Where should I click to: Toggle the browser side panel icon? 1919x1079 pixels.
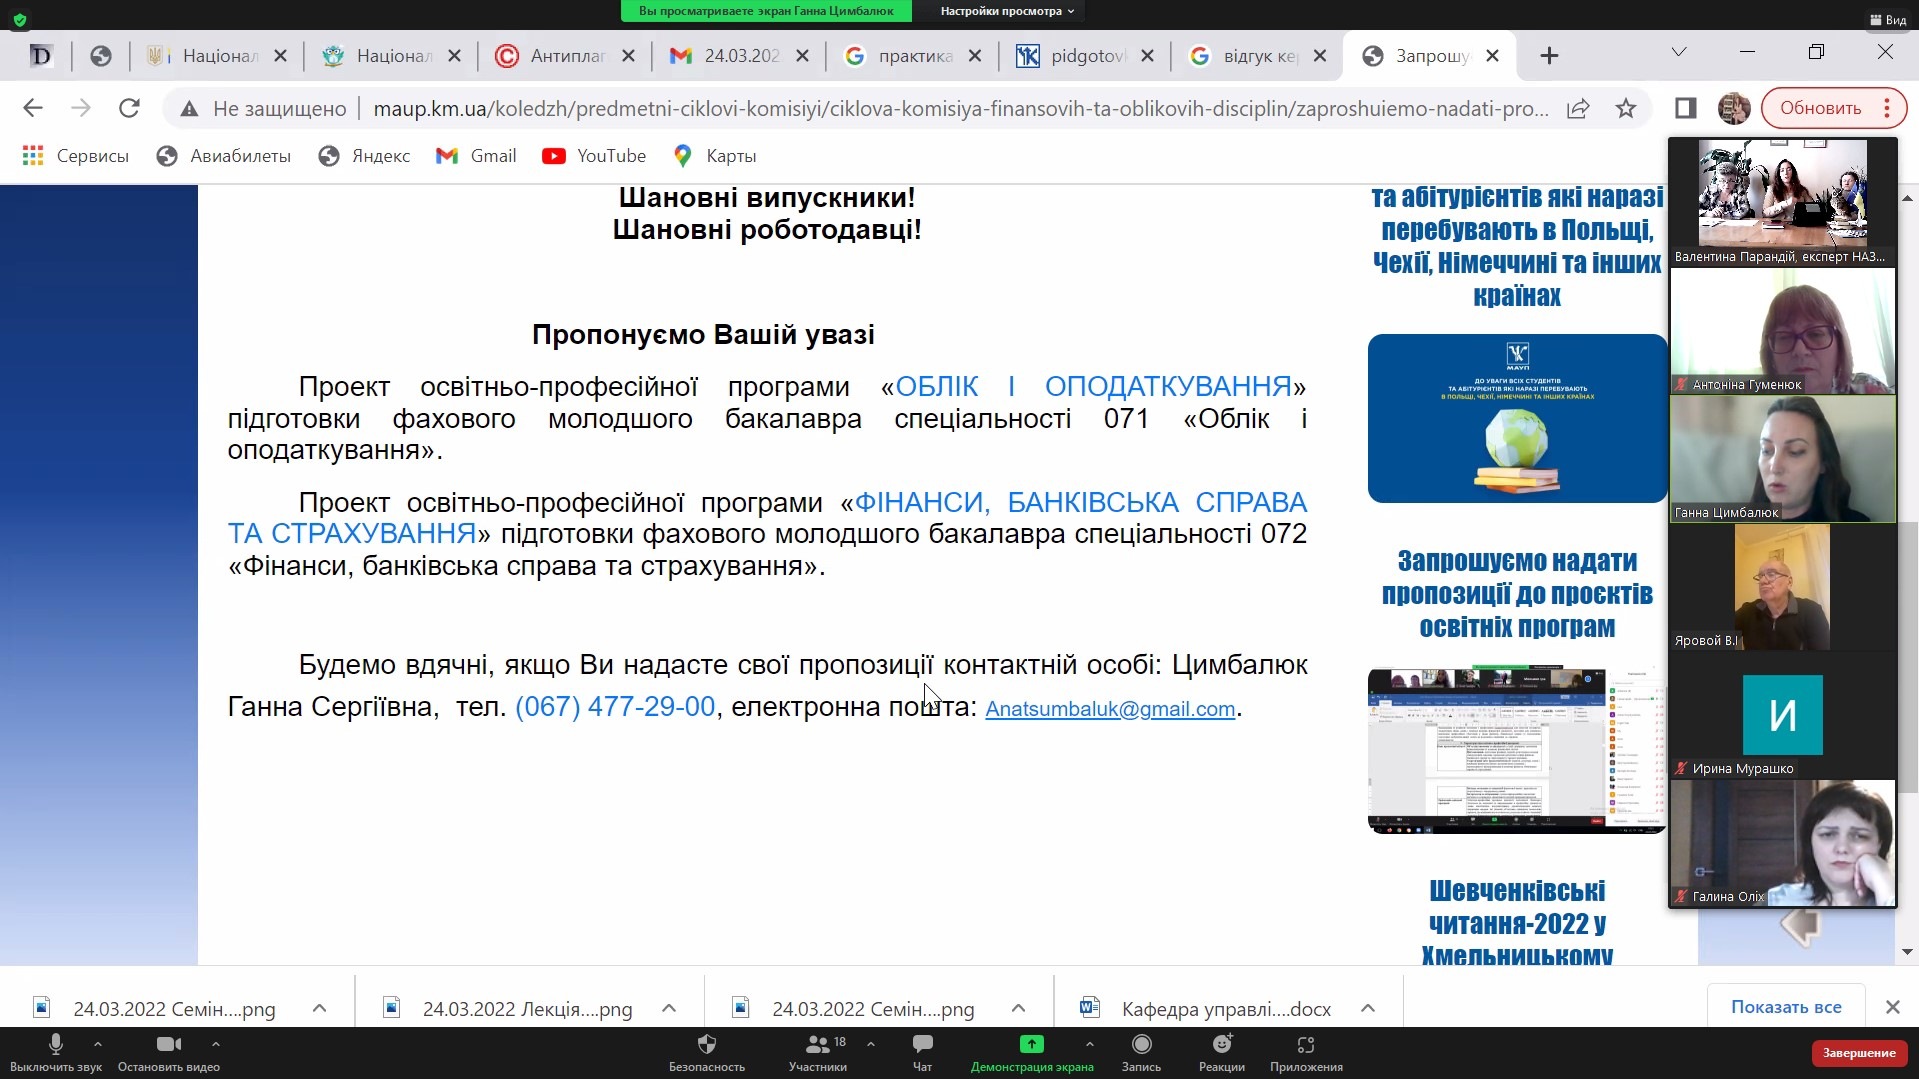(x=1685, y=108)
